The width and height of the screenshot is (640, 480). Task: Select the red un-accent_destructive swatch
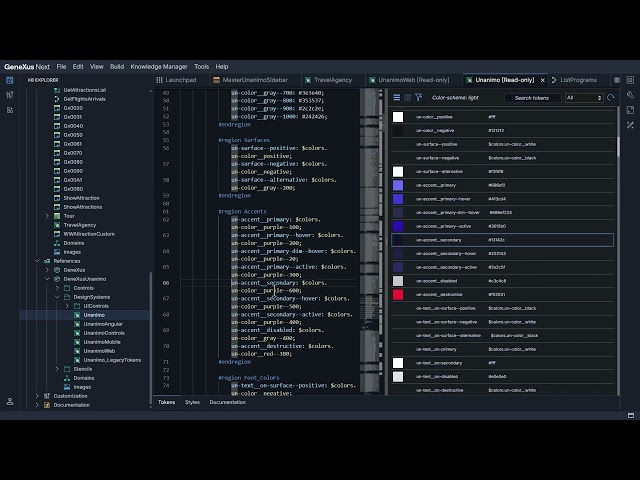398,295
